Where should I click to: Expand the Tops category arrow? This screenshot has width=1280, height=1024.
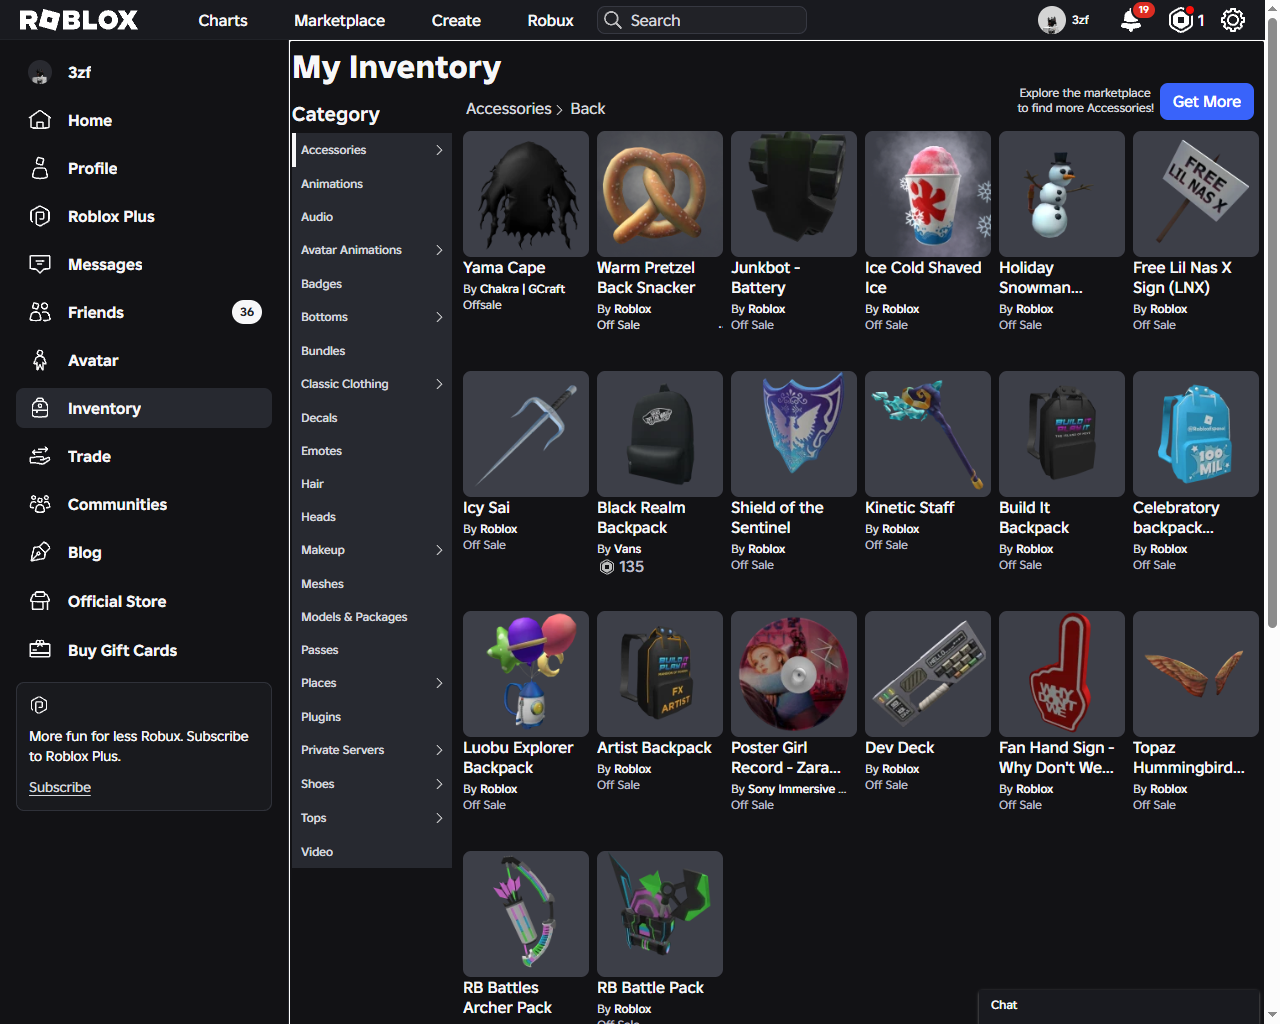439,818
